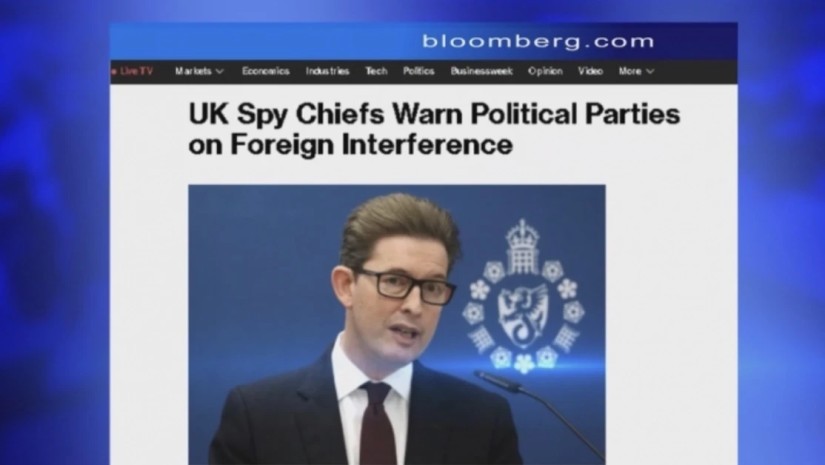This screenshot has width=825, height=465.
Task: Go to the Economics section
Action: click(x=266, y=71)
